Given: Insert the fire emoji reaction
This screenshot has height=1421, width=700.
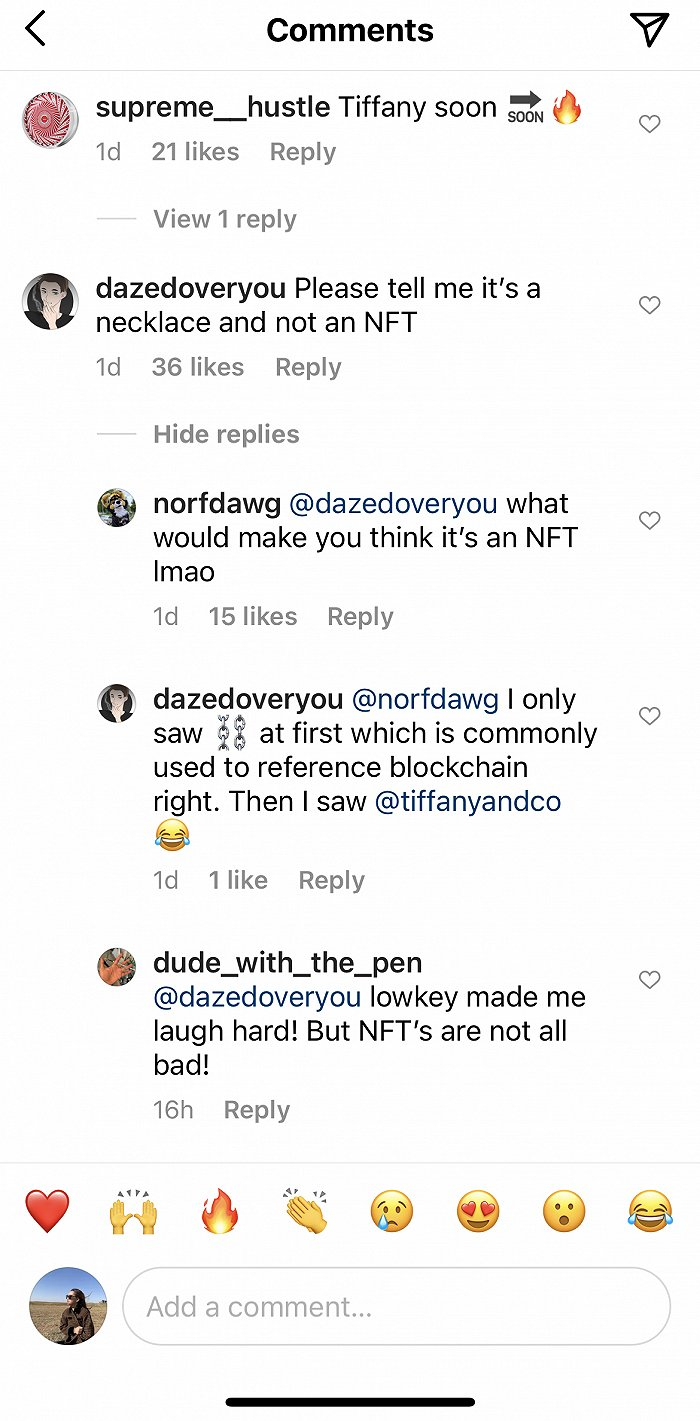Looking at the screenshot, I should [220, 1212].
